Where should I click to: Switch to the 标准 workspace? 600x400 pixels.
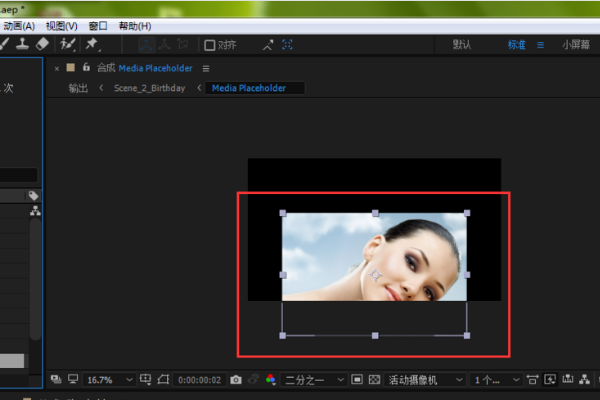click(516, 45)
